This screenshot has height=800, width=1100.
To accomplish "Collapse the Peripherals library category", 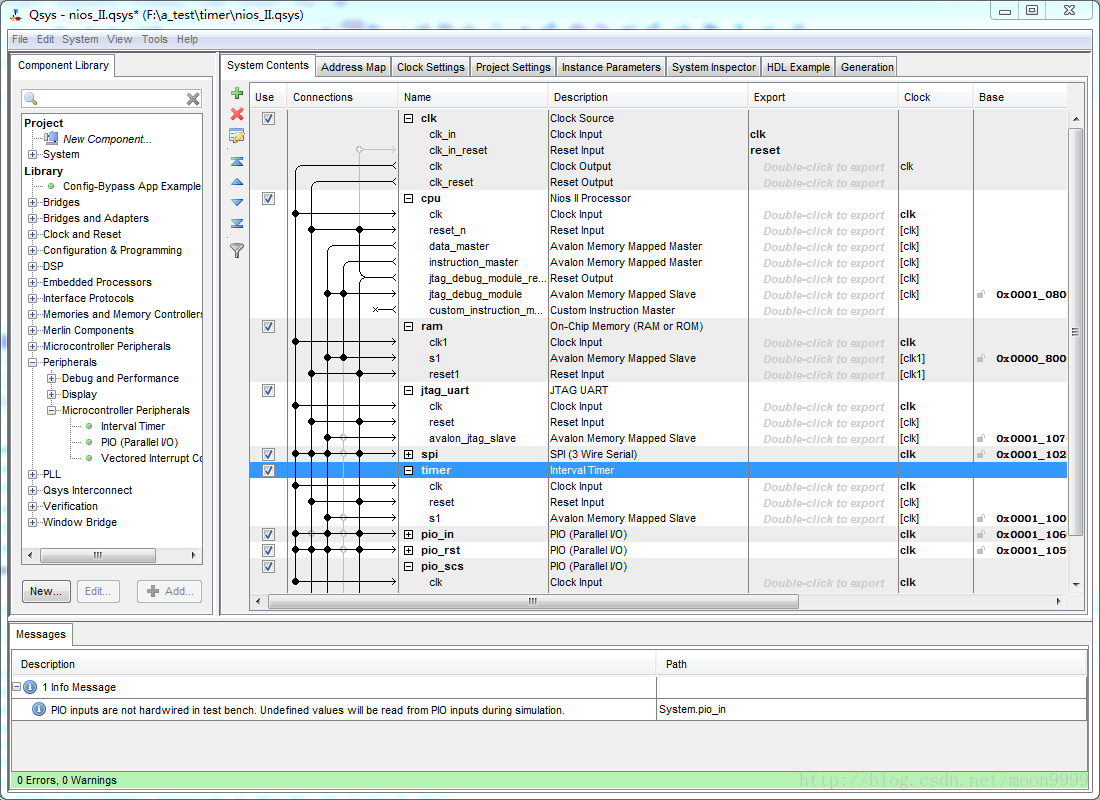I will tap(32, 362).
